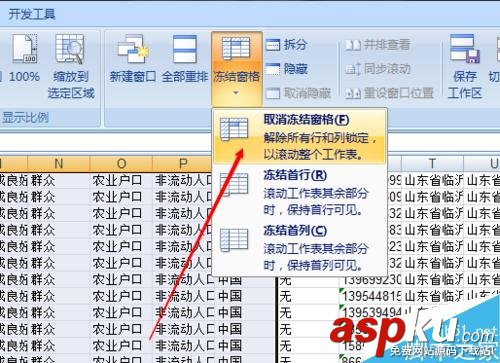Select column P header
This screenshot has width=500, height=363.
point(183,164)
